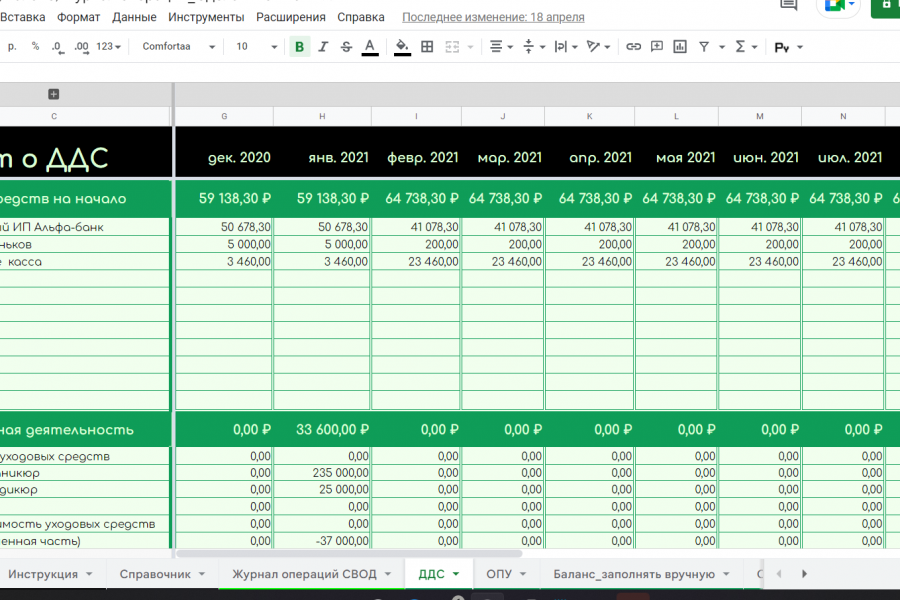Viewport: 900px width, 600px height.
Task: Switch to Баланс_заполнять вручную tab
Action: coord(634,574)
